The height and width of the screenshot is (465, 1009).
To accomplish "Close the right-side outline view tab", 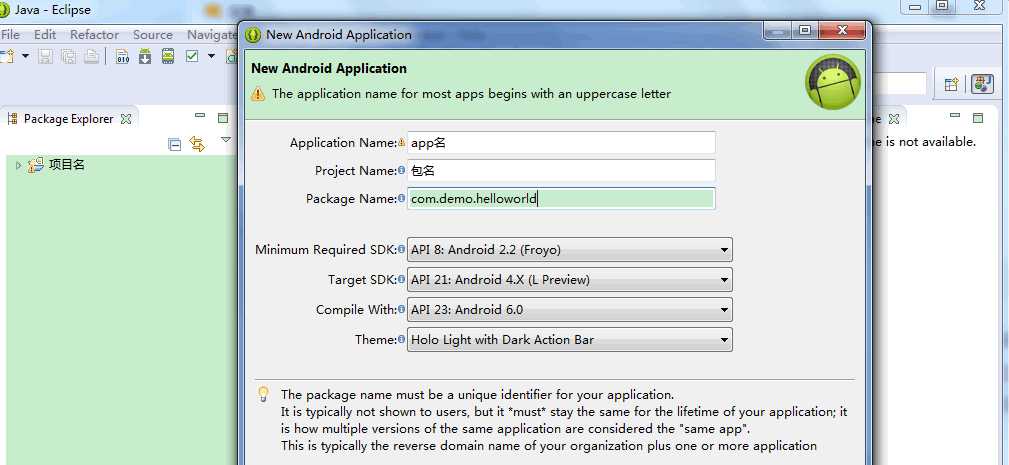I will click(893, 119).
